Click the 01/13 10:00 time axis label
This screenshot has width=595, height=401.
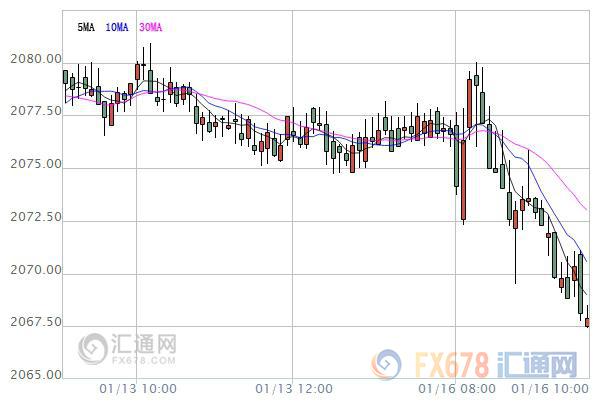click(138, 389)
